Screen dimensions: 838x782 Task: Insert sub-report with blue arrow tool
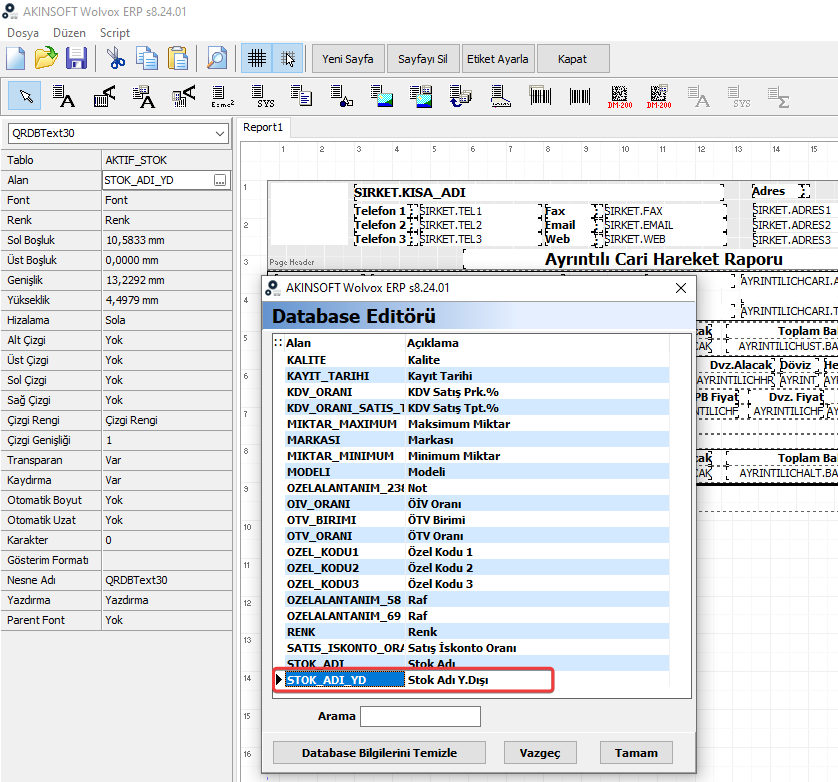461,97
